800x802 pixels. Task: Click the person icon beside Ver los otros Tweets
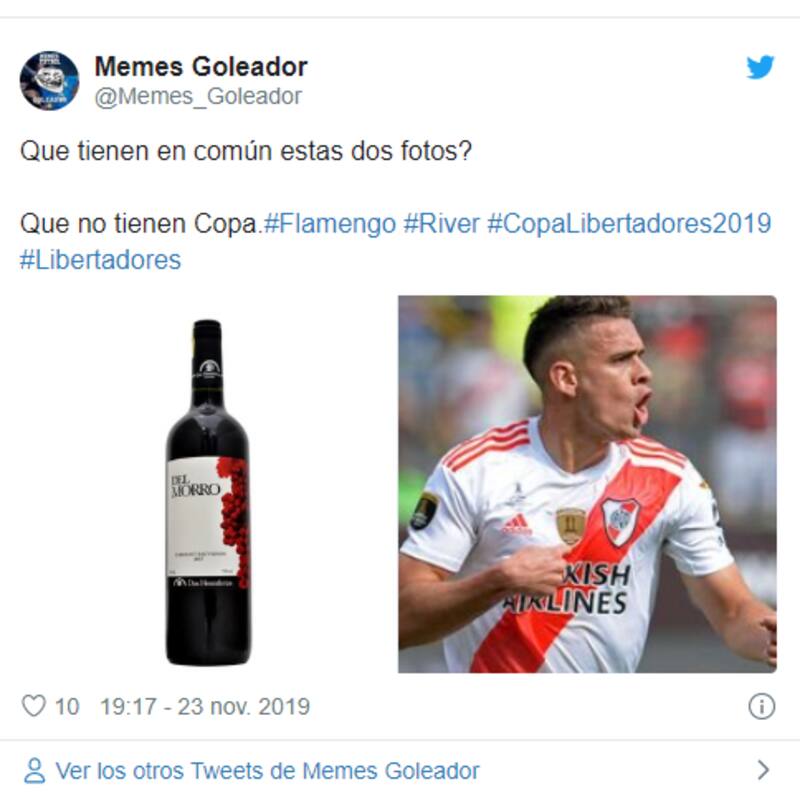[34, 770]
